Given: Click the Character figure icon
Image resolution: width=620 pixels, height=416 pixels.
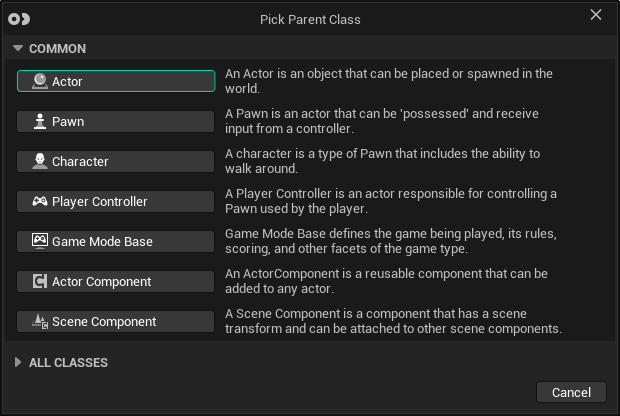Looking at the screenshot, I should pyautogui.click(x=40, y=161).
